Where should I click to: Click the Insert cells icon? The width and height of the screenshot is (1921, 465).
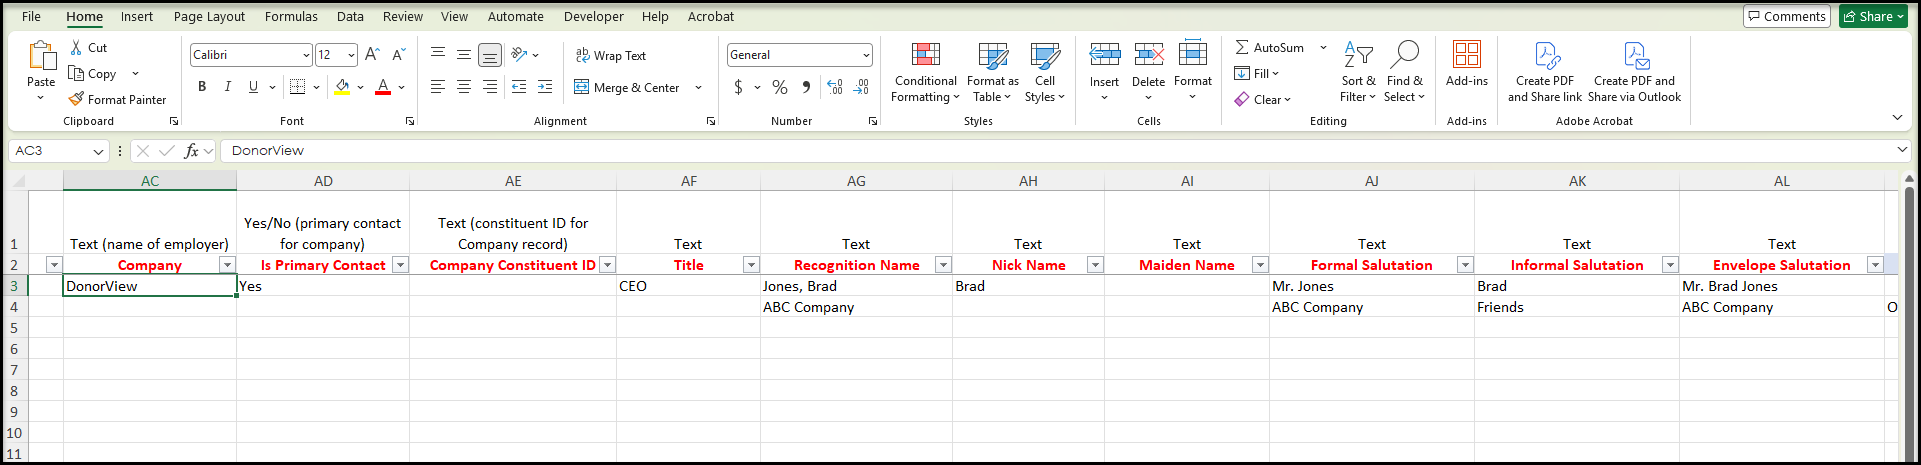[x=1104, y=54]
